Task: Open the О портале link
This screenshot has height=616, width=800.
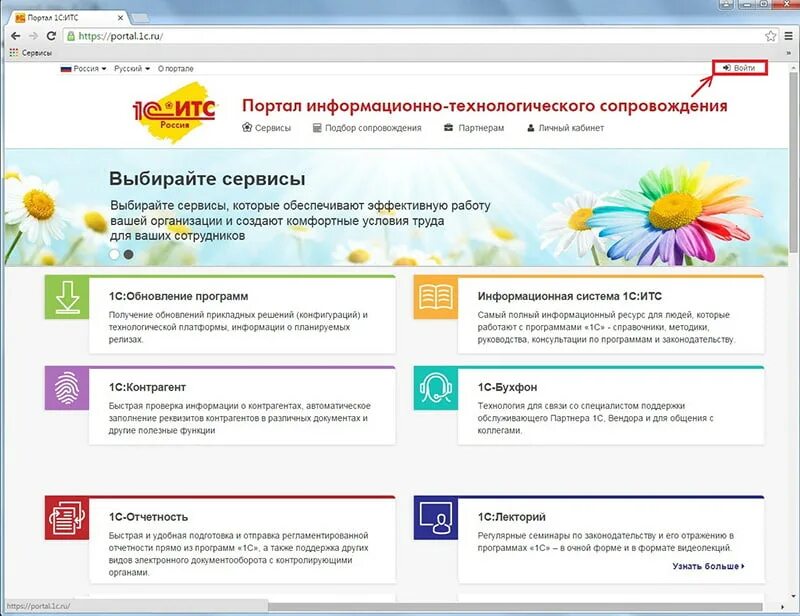Action: (176, 68)
